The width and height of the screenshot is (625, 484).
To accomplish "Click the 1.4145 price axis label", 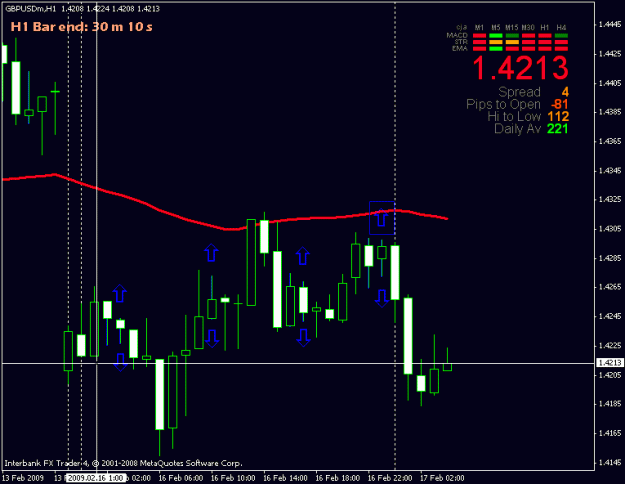I will tap(610, 462).
